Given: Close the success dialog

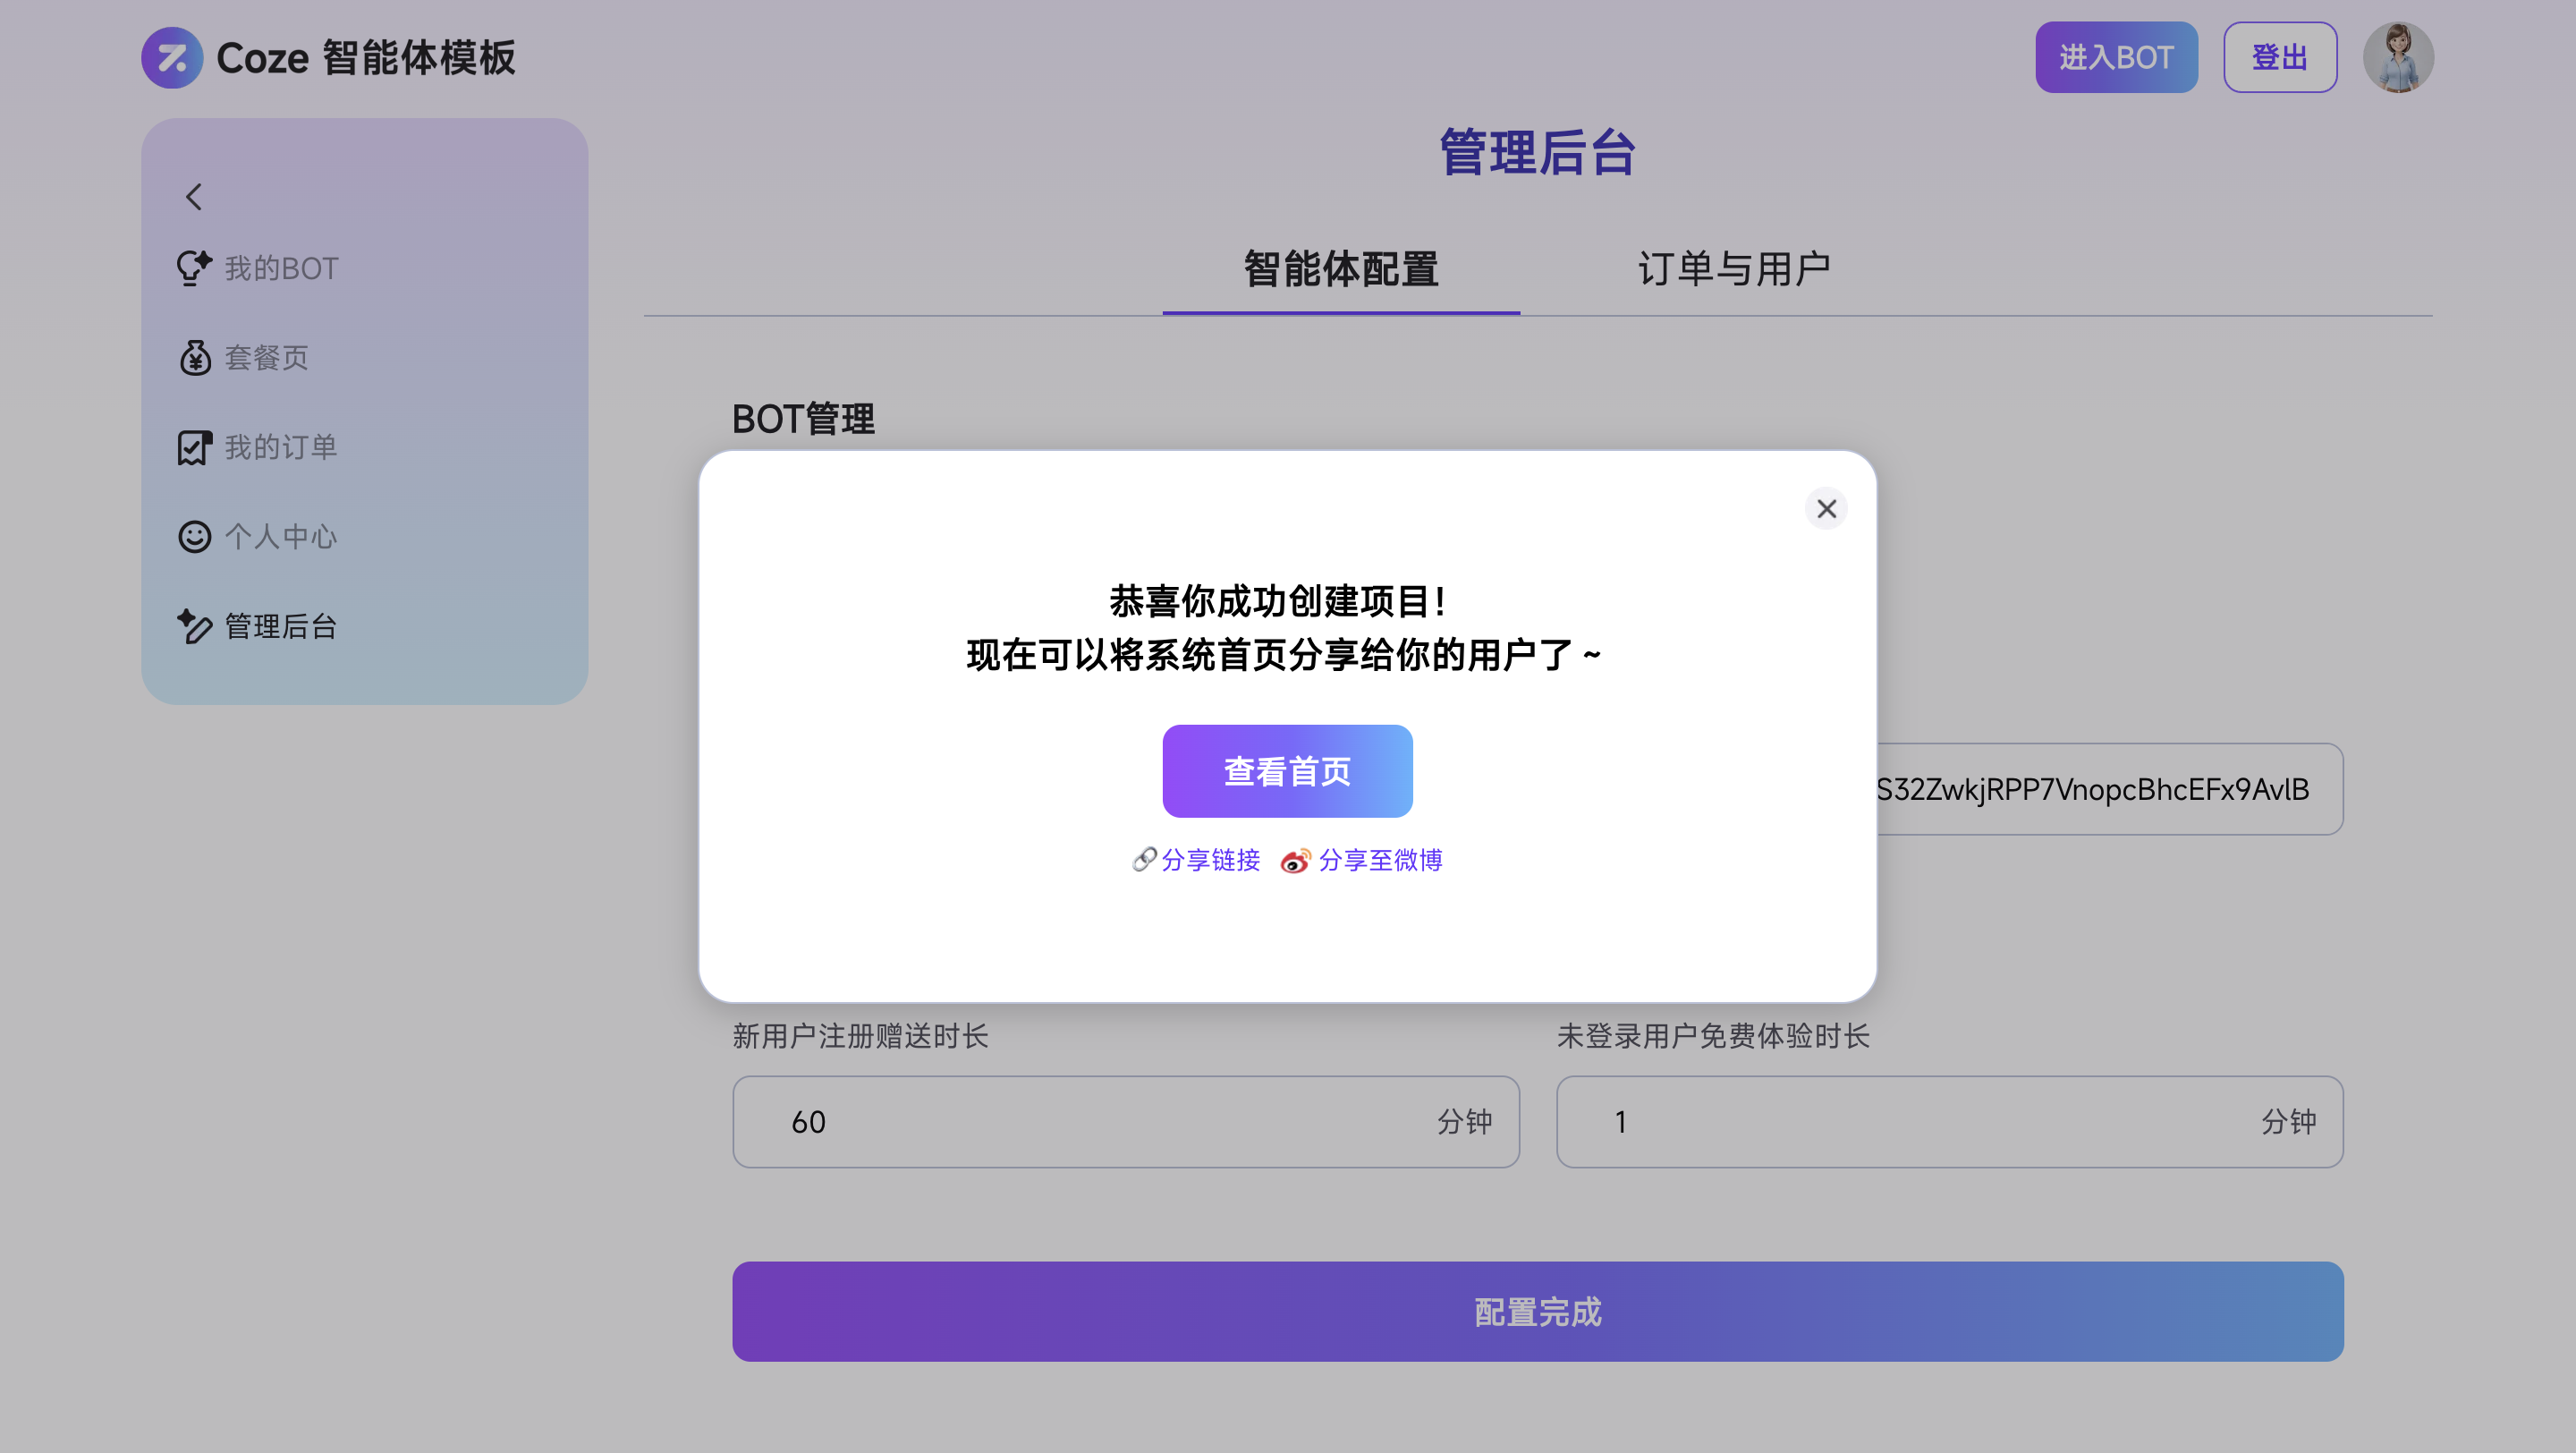Looking at the screenshot, I should pyautogui.click(x=1826, y=509).
